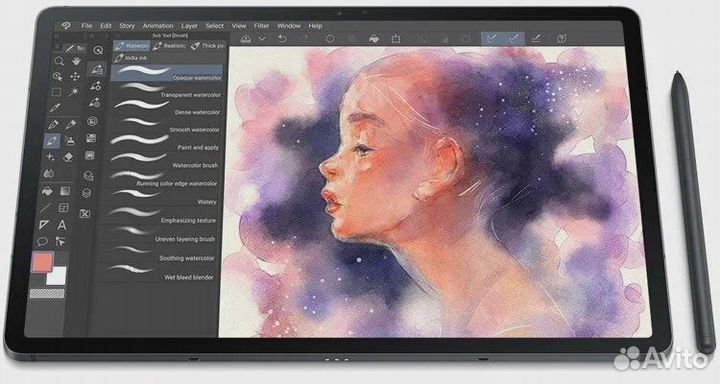Image resolution: width=720 pixels, height=384 pixels.
Task: Select the Ruler tool
Action: [44, 225]
